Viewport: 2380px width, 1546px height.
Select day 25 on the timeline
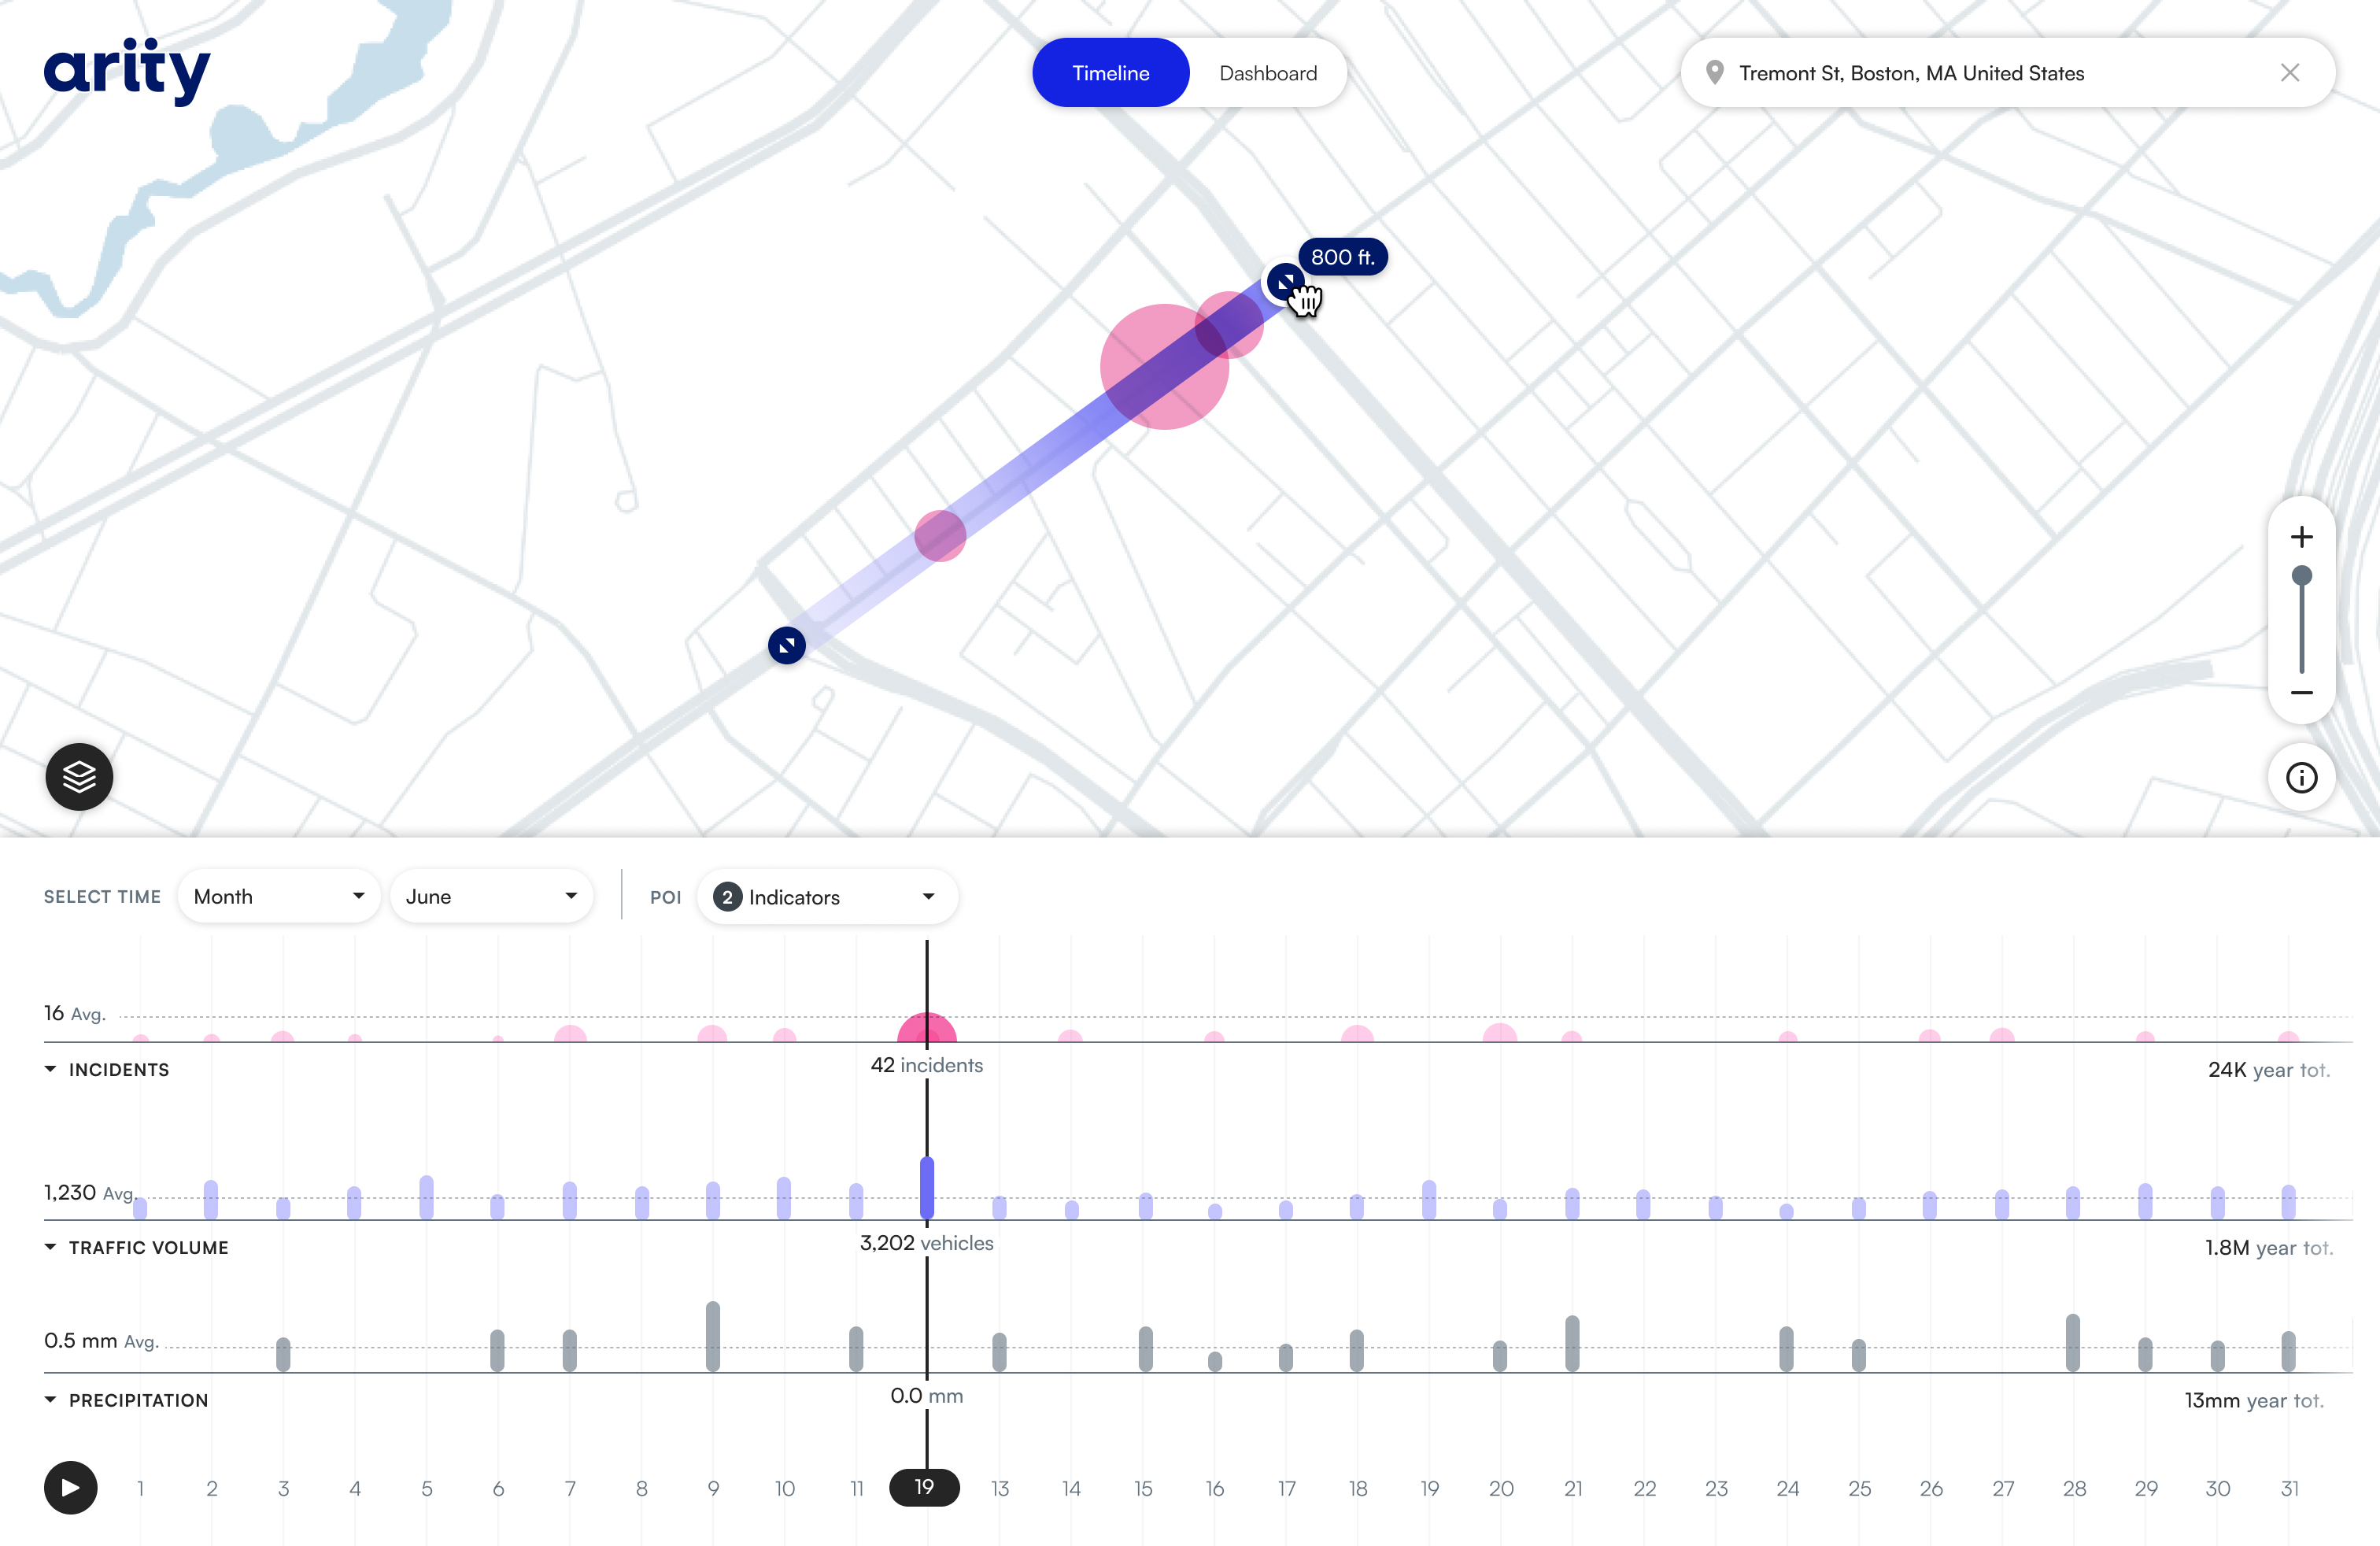point(1859,1488)
